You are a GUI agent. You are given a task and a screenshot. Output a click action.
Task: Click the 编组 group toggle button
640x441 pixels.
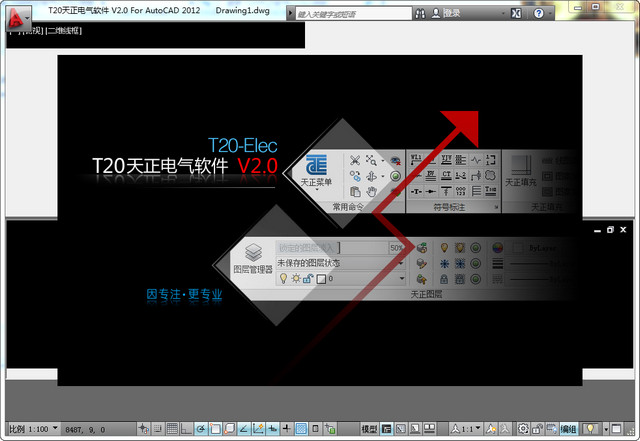click(x=568, y=429)
